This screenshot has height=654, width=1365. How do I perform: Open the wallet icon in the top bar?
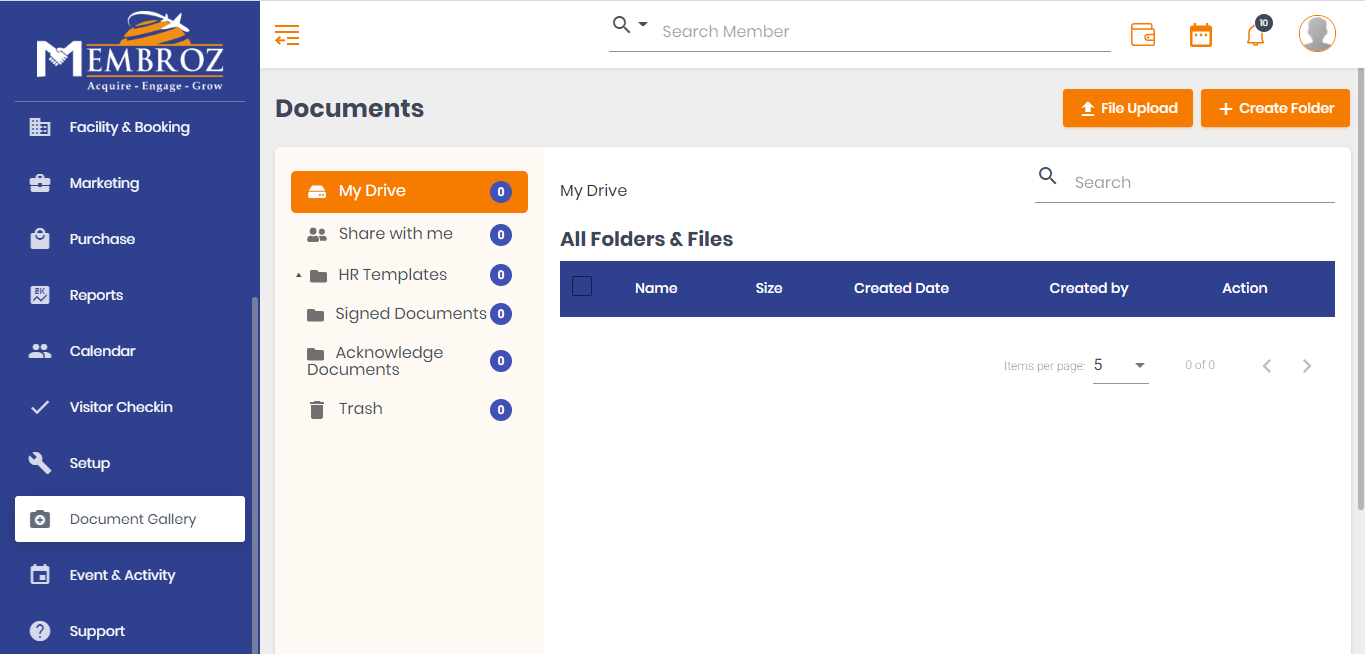(1143, 34)
